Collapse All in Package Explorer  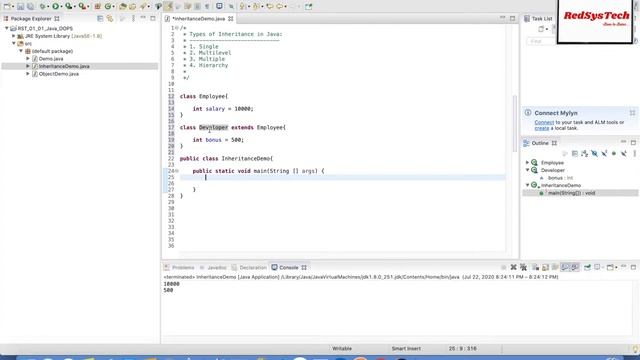tap(100, 18)
